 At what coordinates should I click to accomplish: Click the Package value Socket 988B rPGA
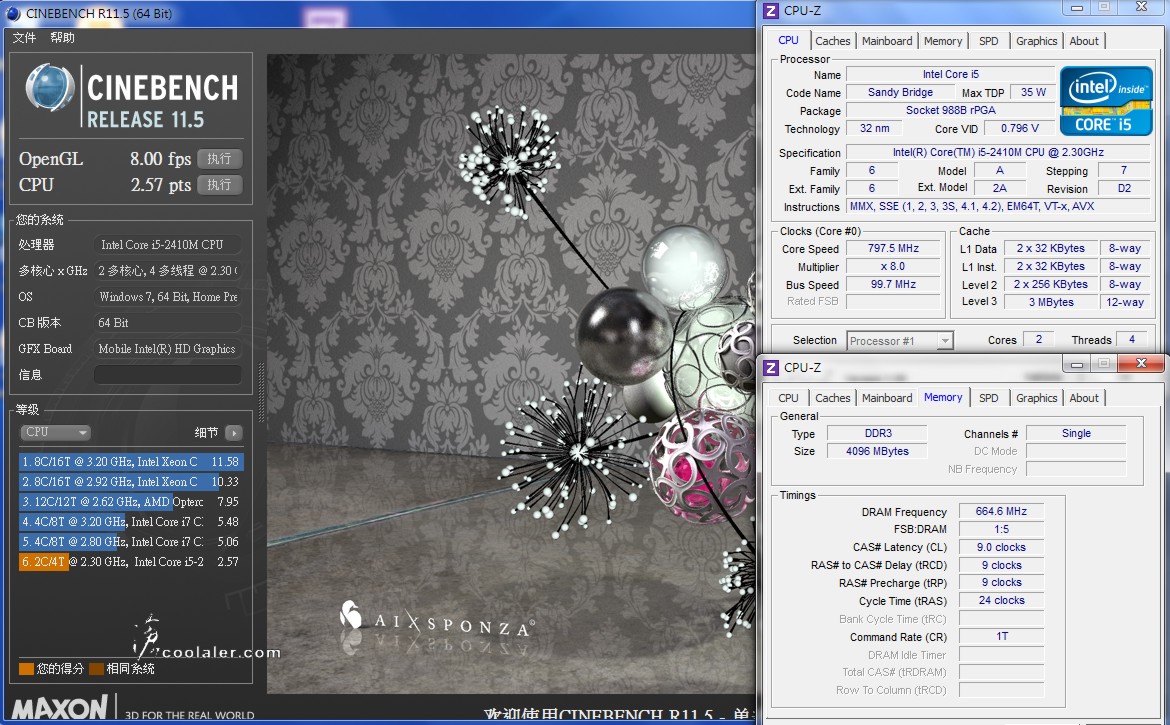(x=951, y=110)
